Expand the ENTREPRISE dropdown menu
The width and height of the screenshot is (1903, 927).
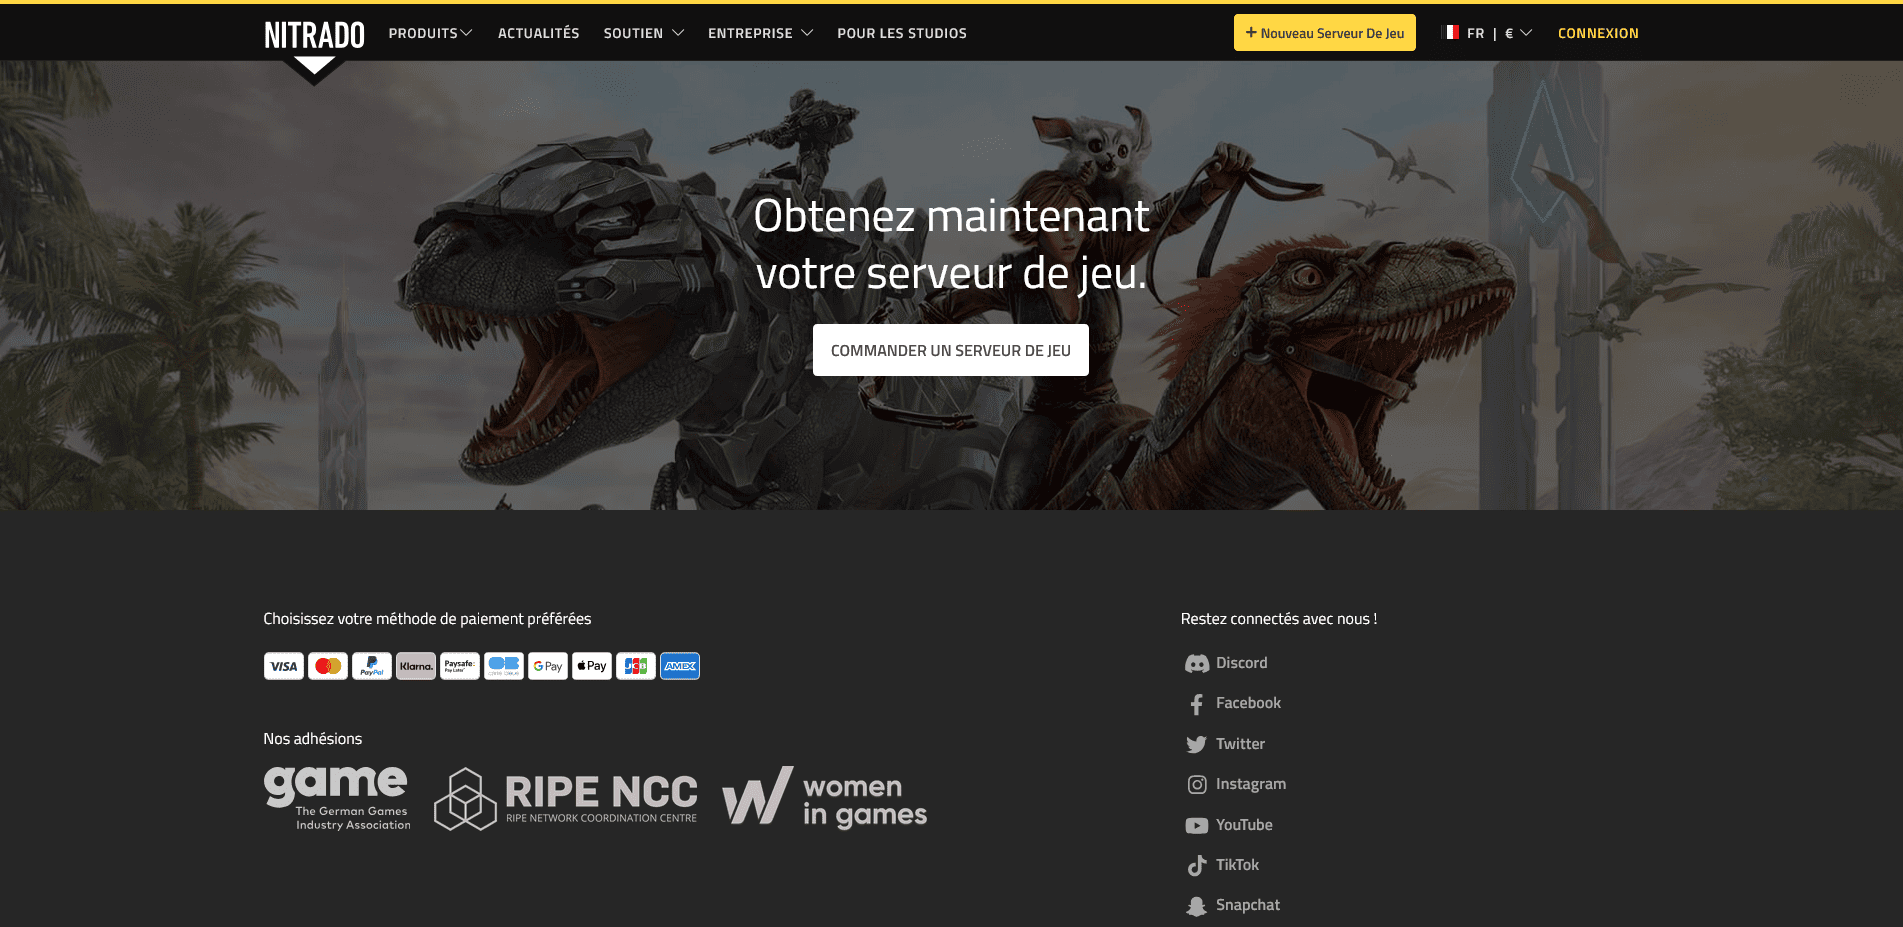coord(760,33)
